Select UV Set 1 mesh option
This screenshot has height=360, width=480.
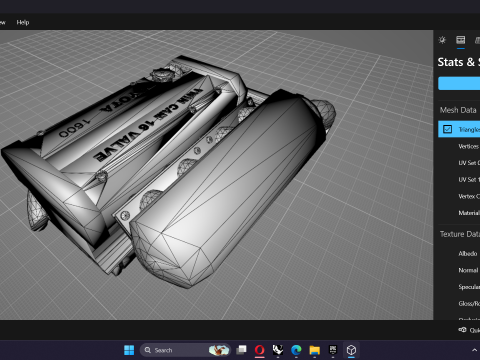469,180
